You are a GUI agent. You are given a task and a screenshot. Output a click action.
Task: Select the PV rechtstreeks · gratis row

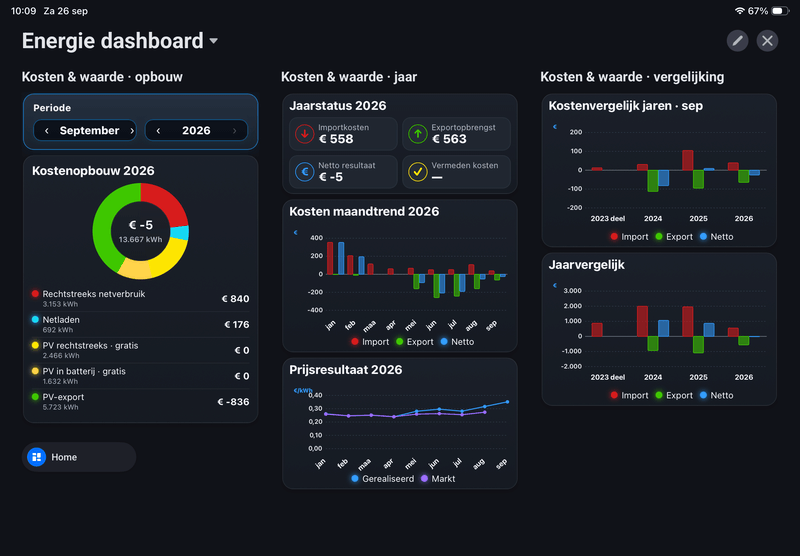click(x=140, y=350)
